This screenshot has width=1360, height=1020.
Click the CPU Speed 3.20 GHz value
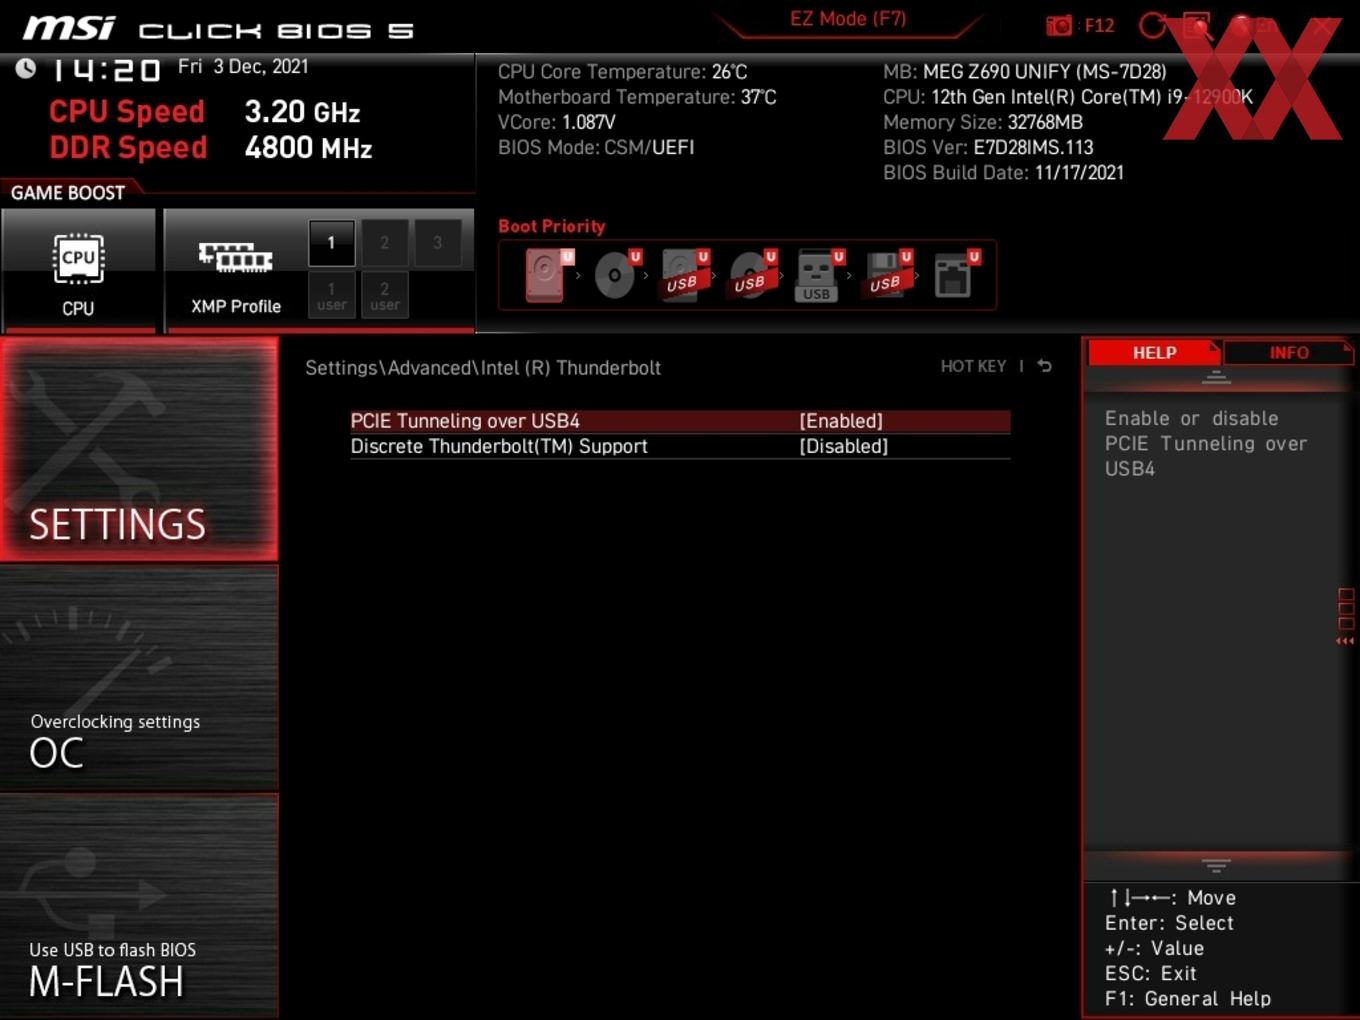[302, 112]
